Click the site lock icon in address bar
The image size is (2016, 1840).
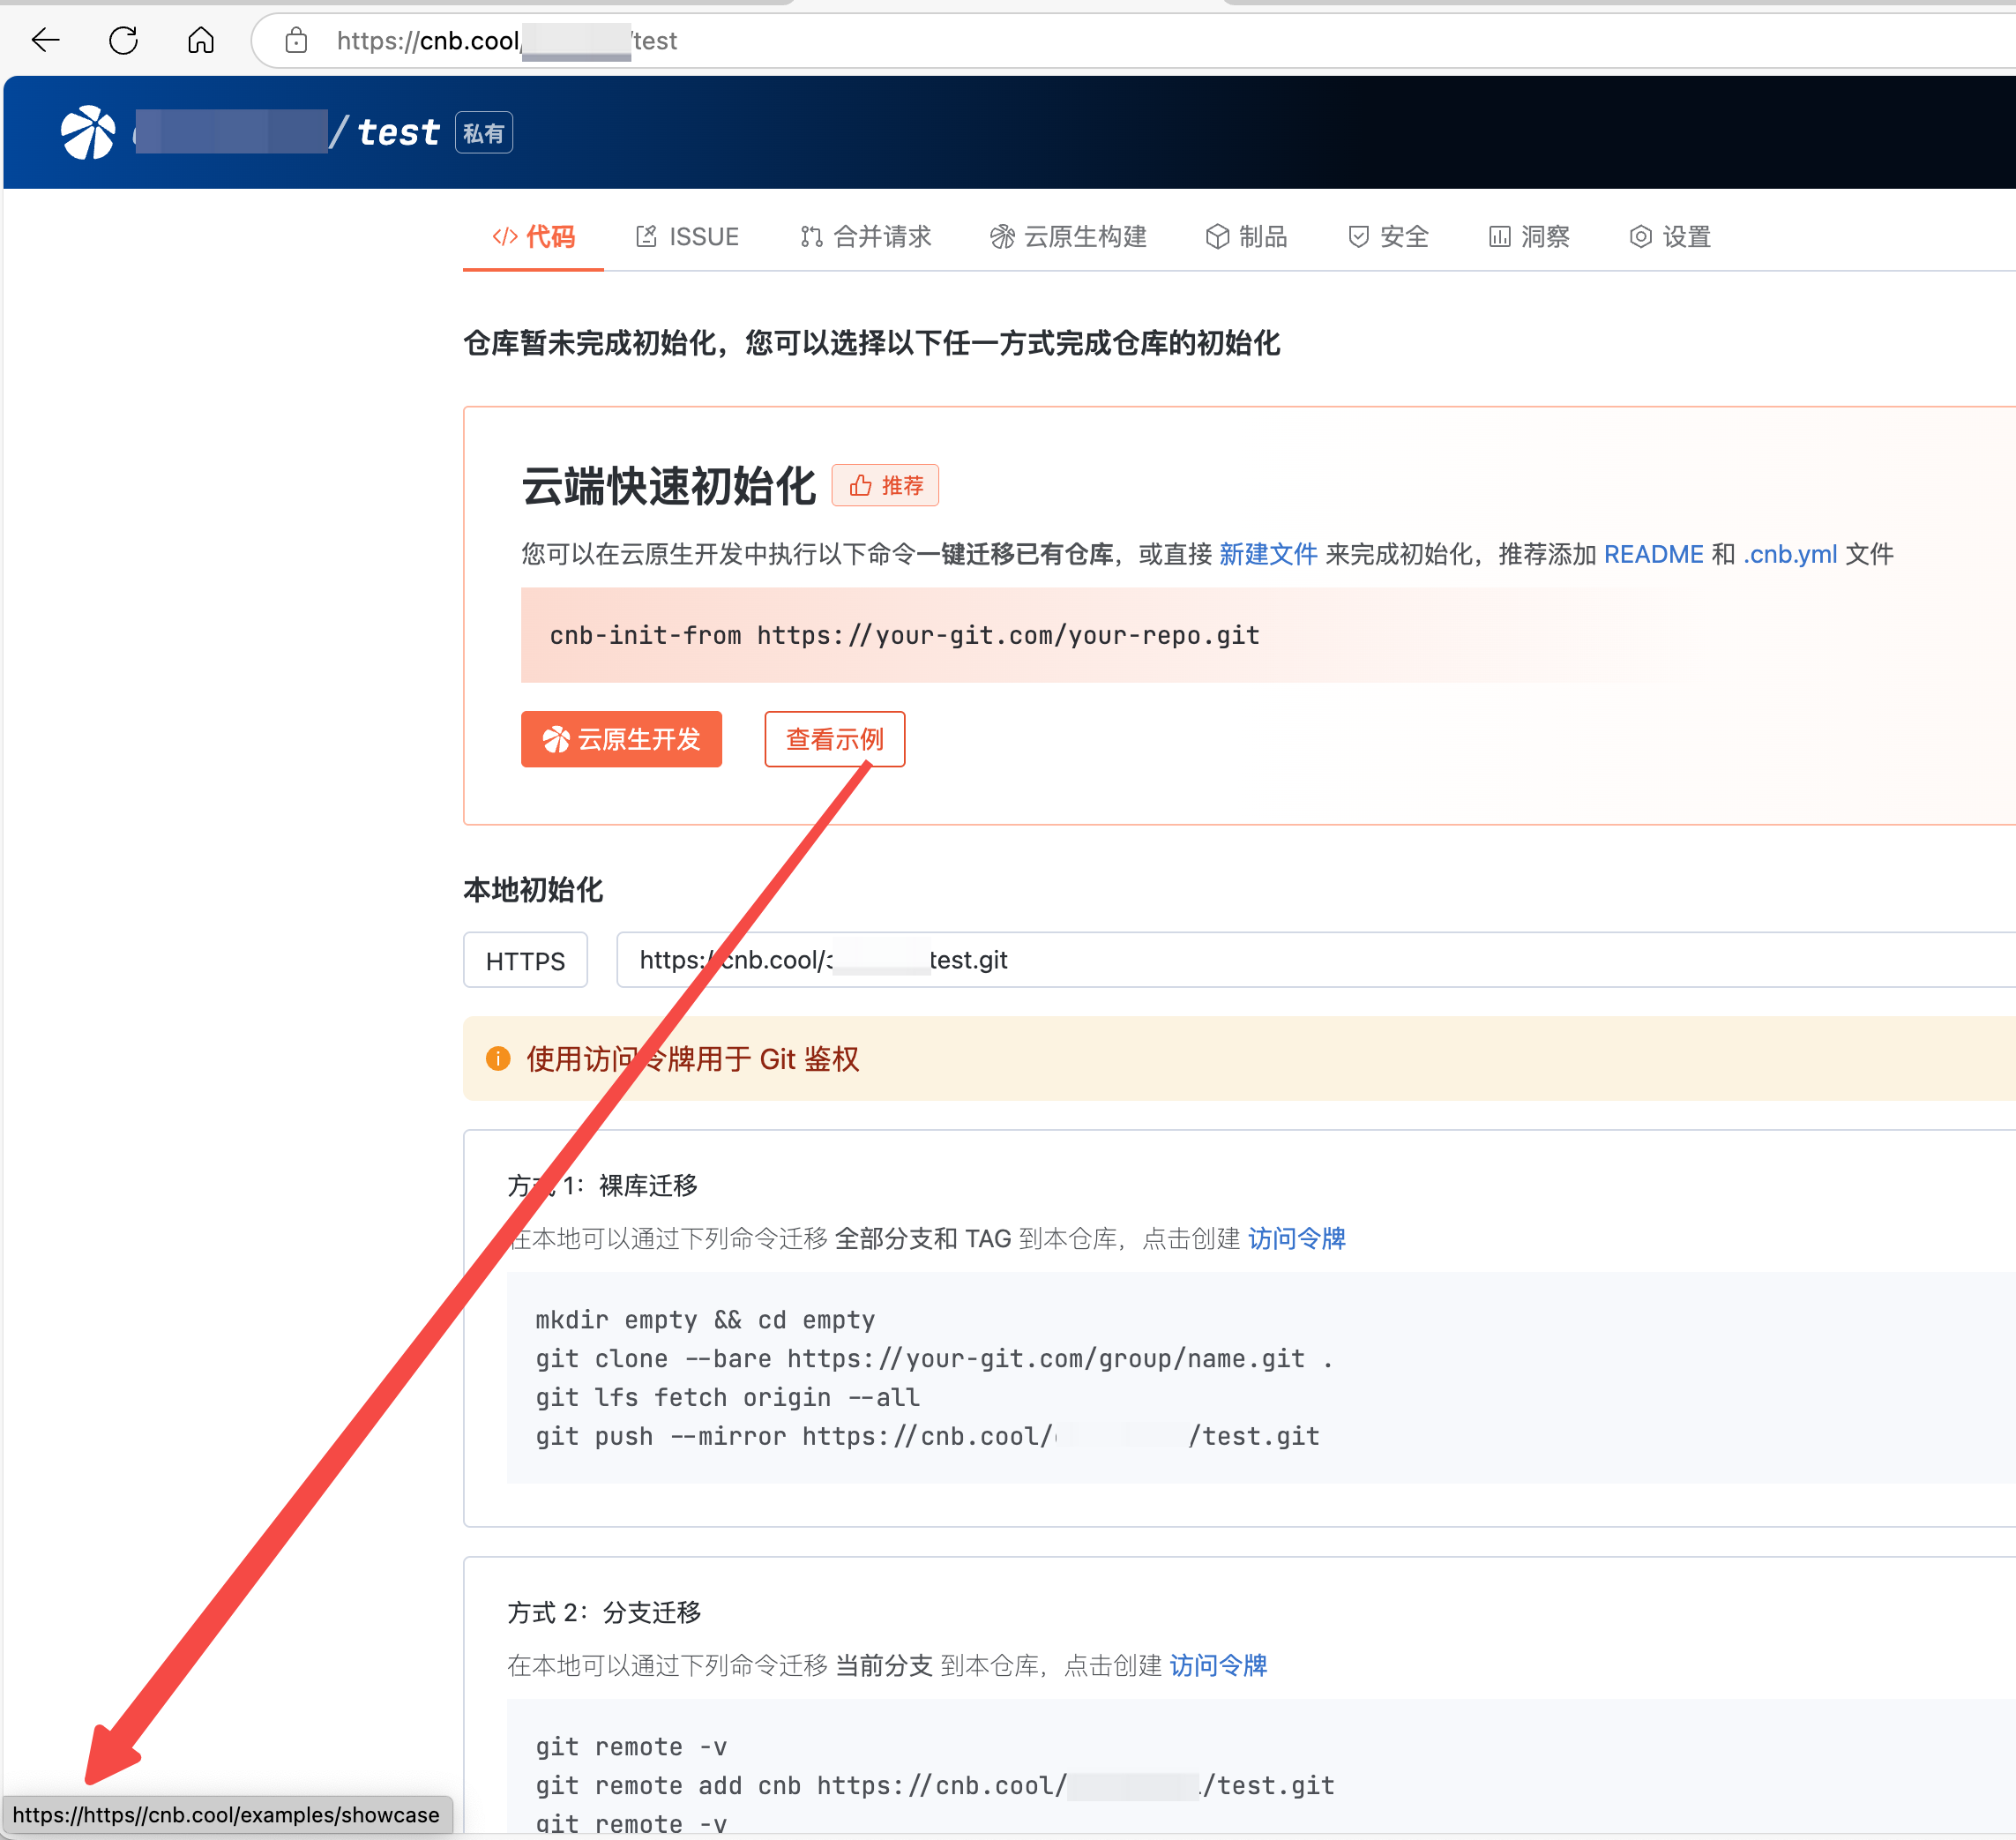pyautogui.click(x=296, y=40)
